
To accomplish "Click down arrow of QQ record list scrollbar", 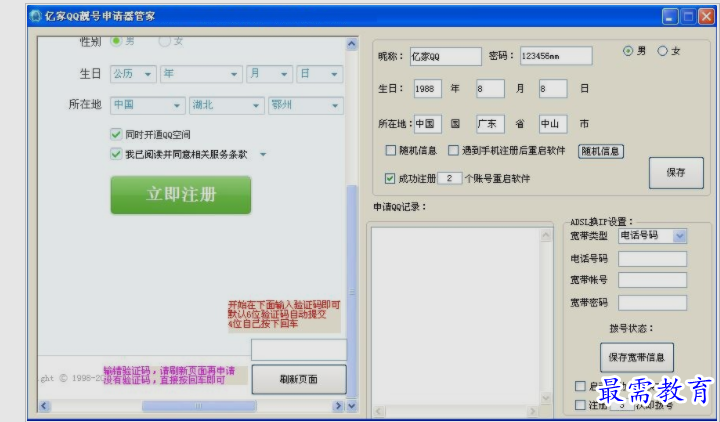I will coord(546,398).
